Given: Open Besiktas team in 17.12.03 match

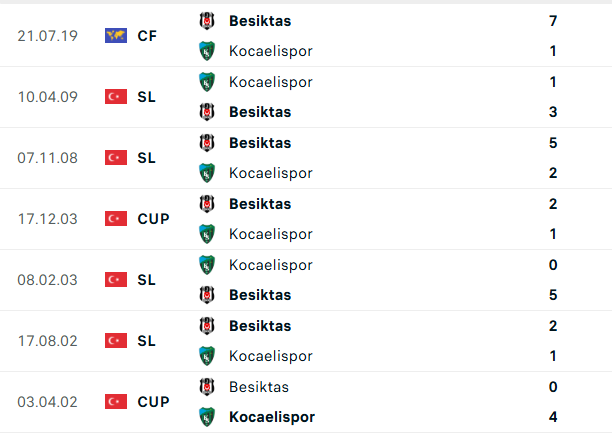Looking at the screenshot, I should click(x=260, y=204).
